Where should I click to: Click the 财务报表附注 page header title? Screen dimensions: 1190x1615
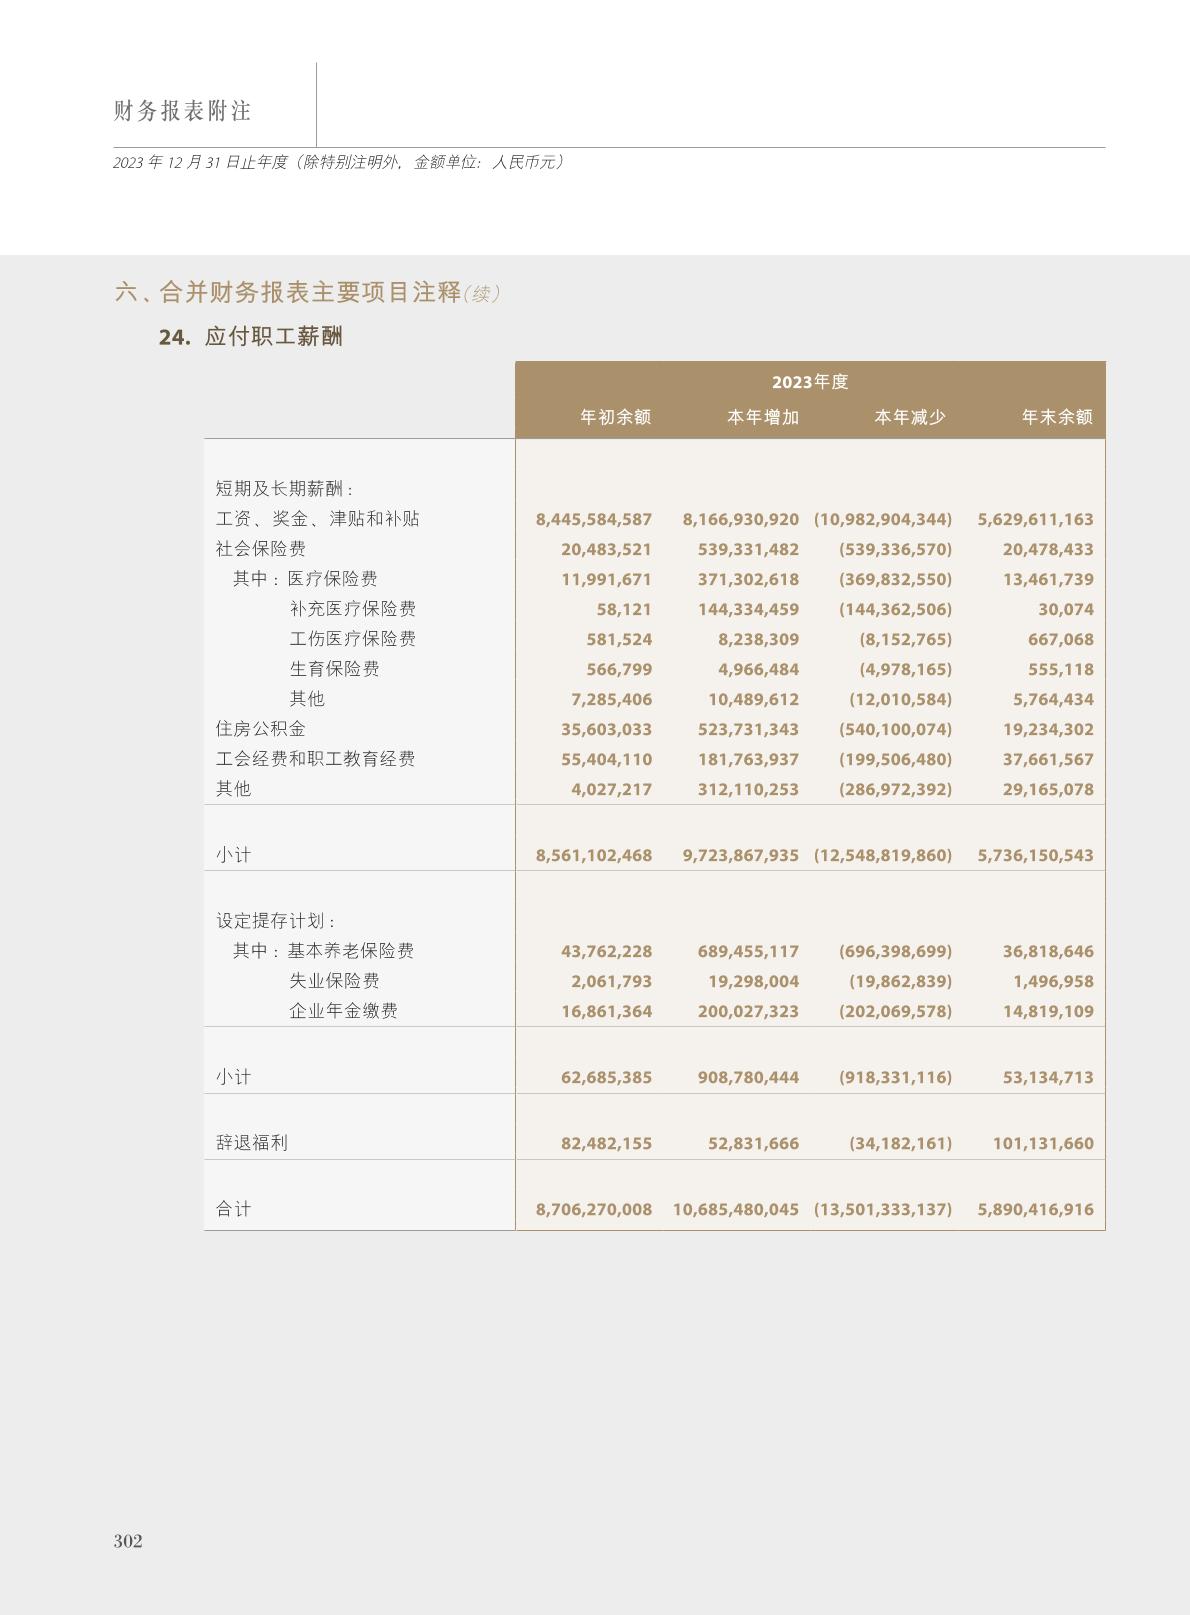coord(182,111)
